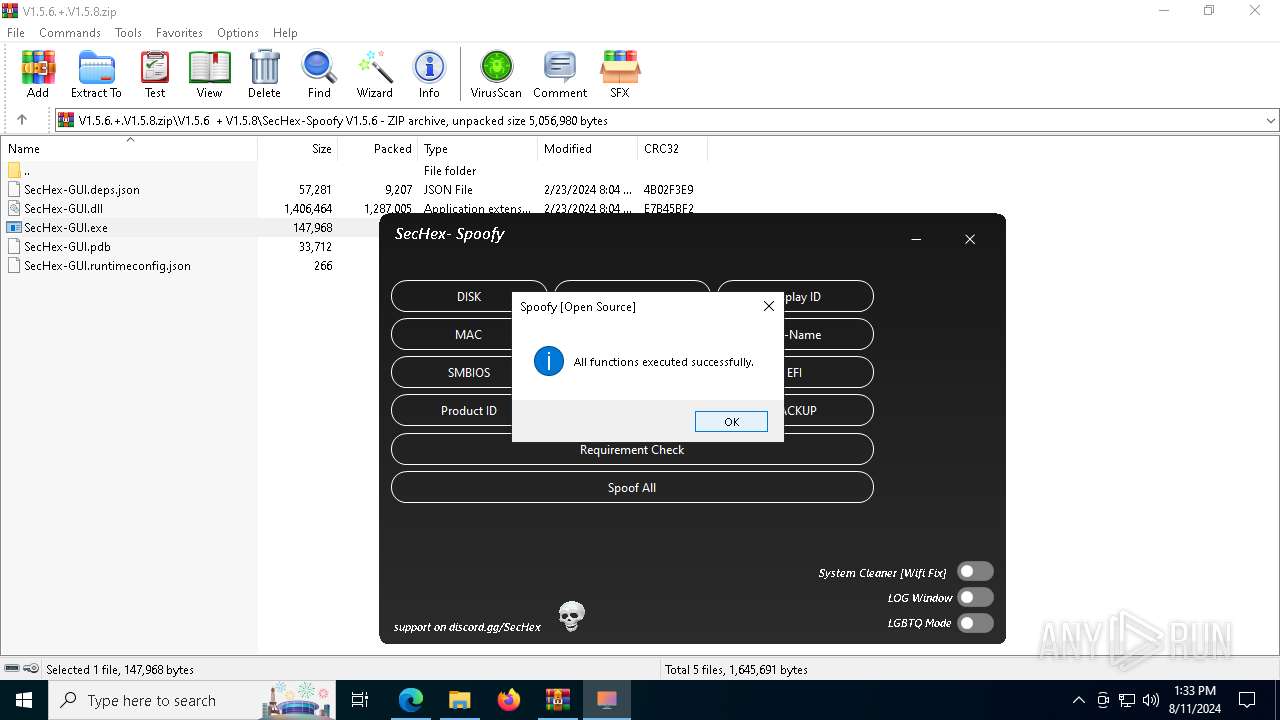Click the info icon in the message dialog
Image resolution: width=1280 pixels, height=720 pixels.
tap(549, 361)
